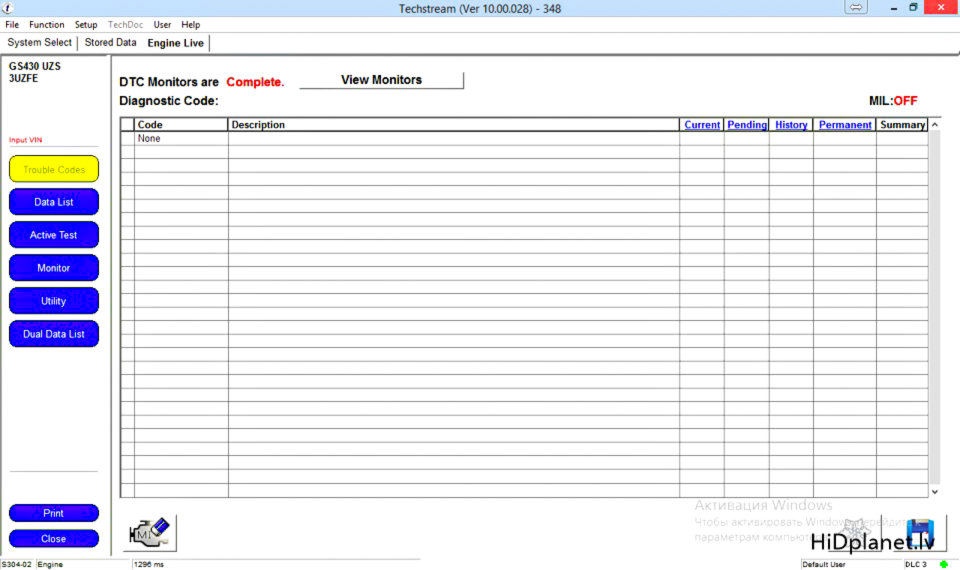
Task: Click the clear DTCs engine eraser icon
Action: coord(150,533)
